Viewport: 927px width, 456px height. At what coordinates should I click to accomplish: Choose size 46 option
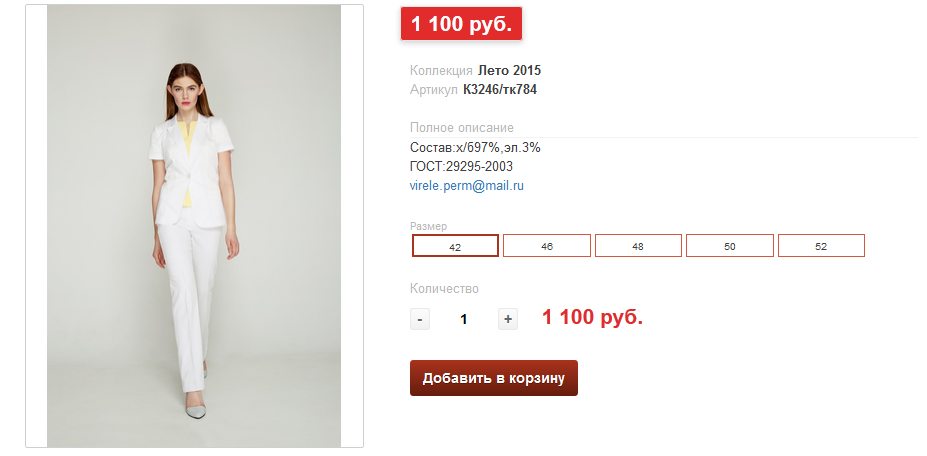(547, 245)
